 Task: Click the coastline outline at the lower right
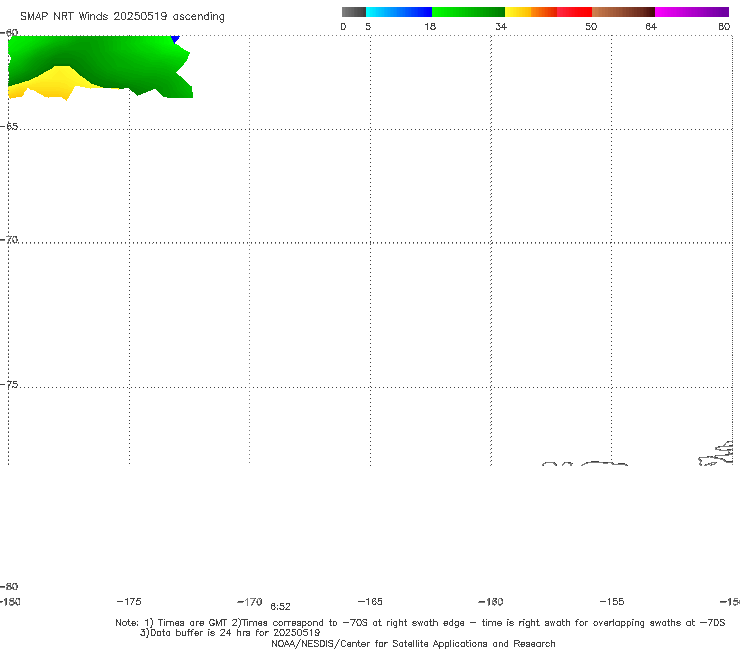716,454
